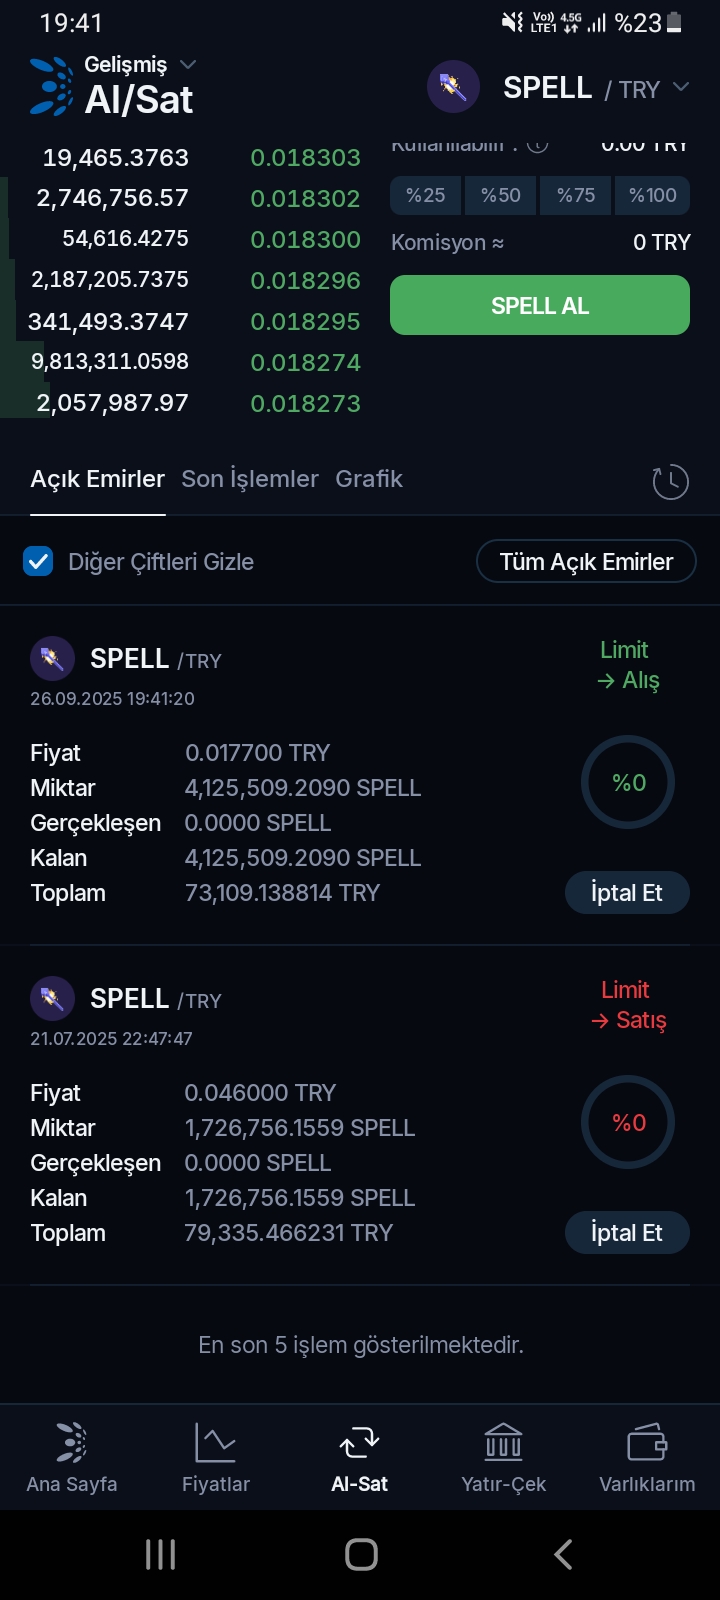Image resolution: width=720 pixels, height=1600 pixels.
Task: Cancel the 0.017700 TRY buy order
Action: pos(627,893)
